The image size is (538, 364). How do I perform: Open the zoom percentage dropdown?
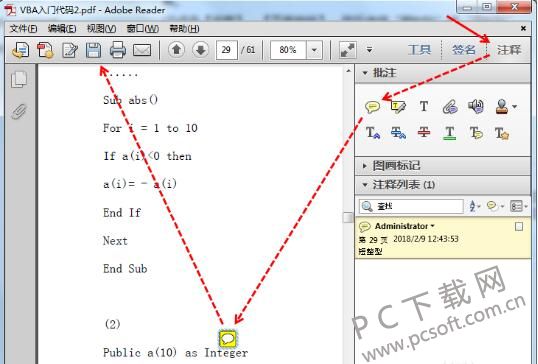(x=314, y=50)
